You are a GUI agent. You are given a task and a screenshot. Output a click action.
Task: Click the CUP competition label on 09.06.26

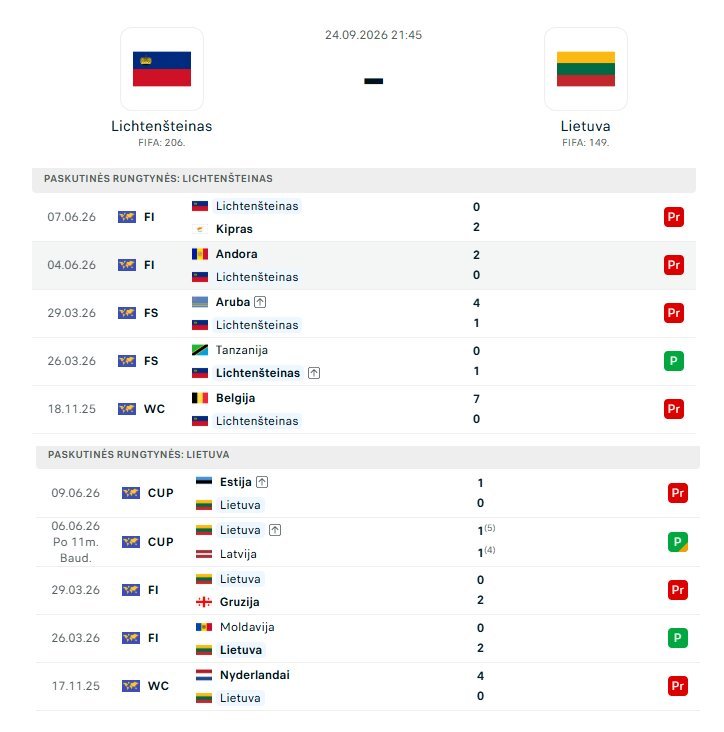click(161, 493)
